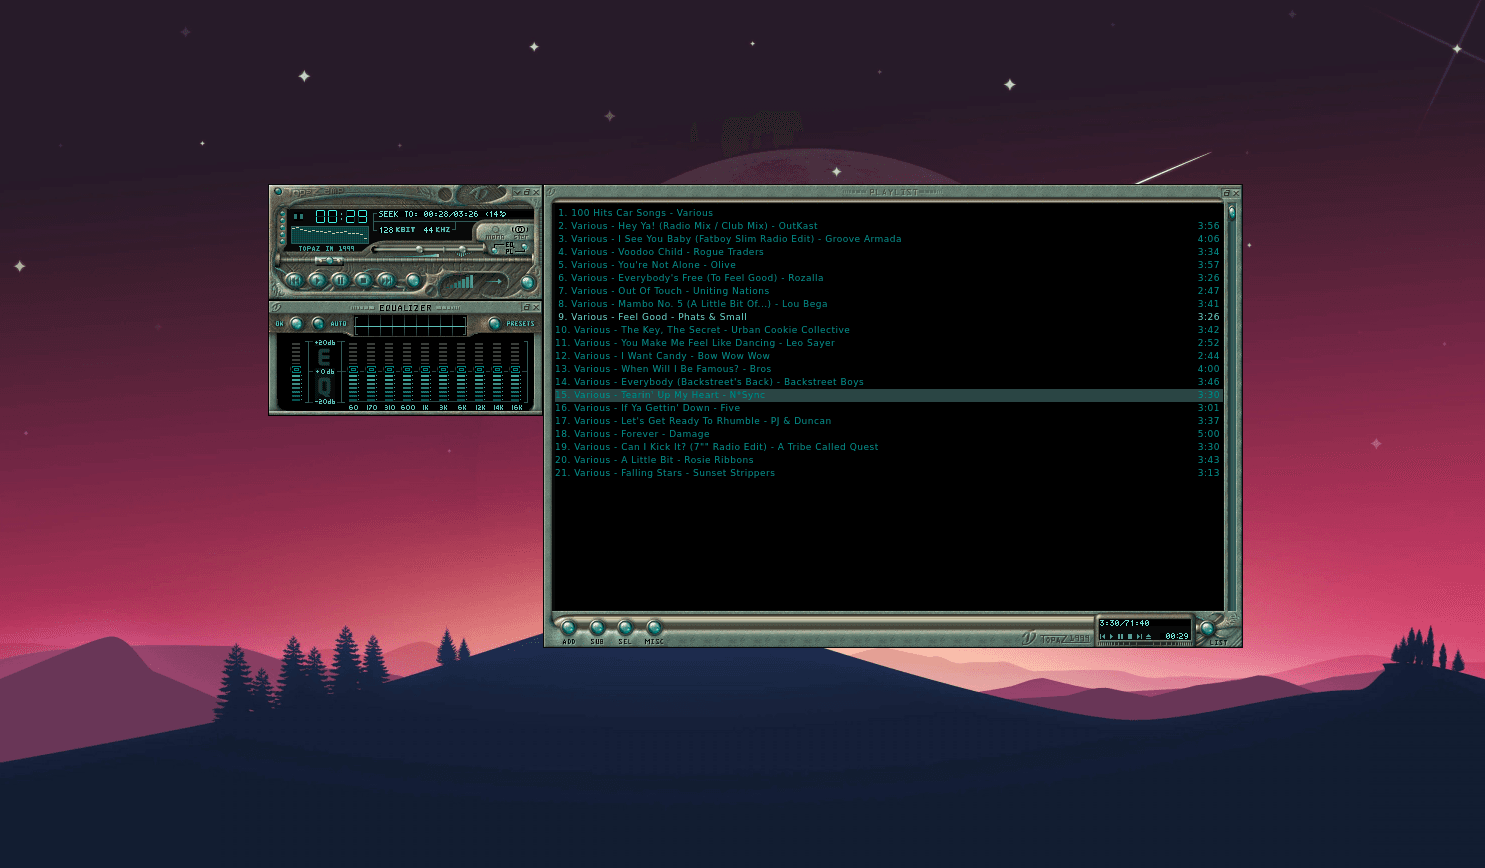Shade the Equalizer window with titlebar button

pyautogui.click(x=526, y=307)
